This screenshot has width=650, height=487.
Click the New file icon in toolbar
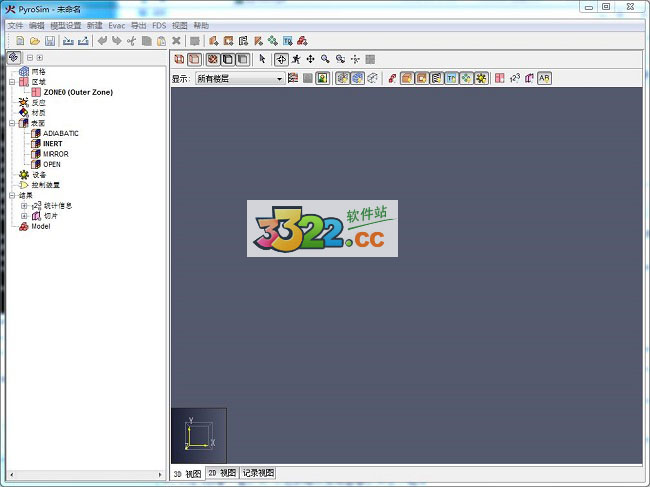click(x=20, y=41)
